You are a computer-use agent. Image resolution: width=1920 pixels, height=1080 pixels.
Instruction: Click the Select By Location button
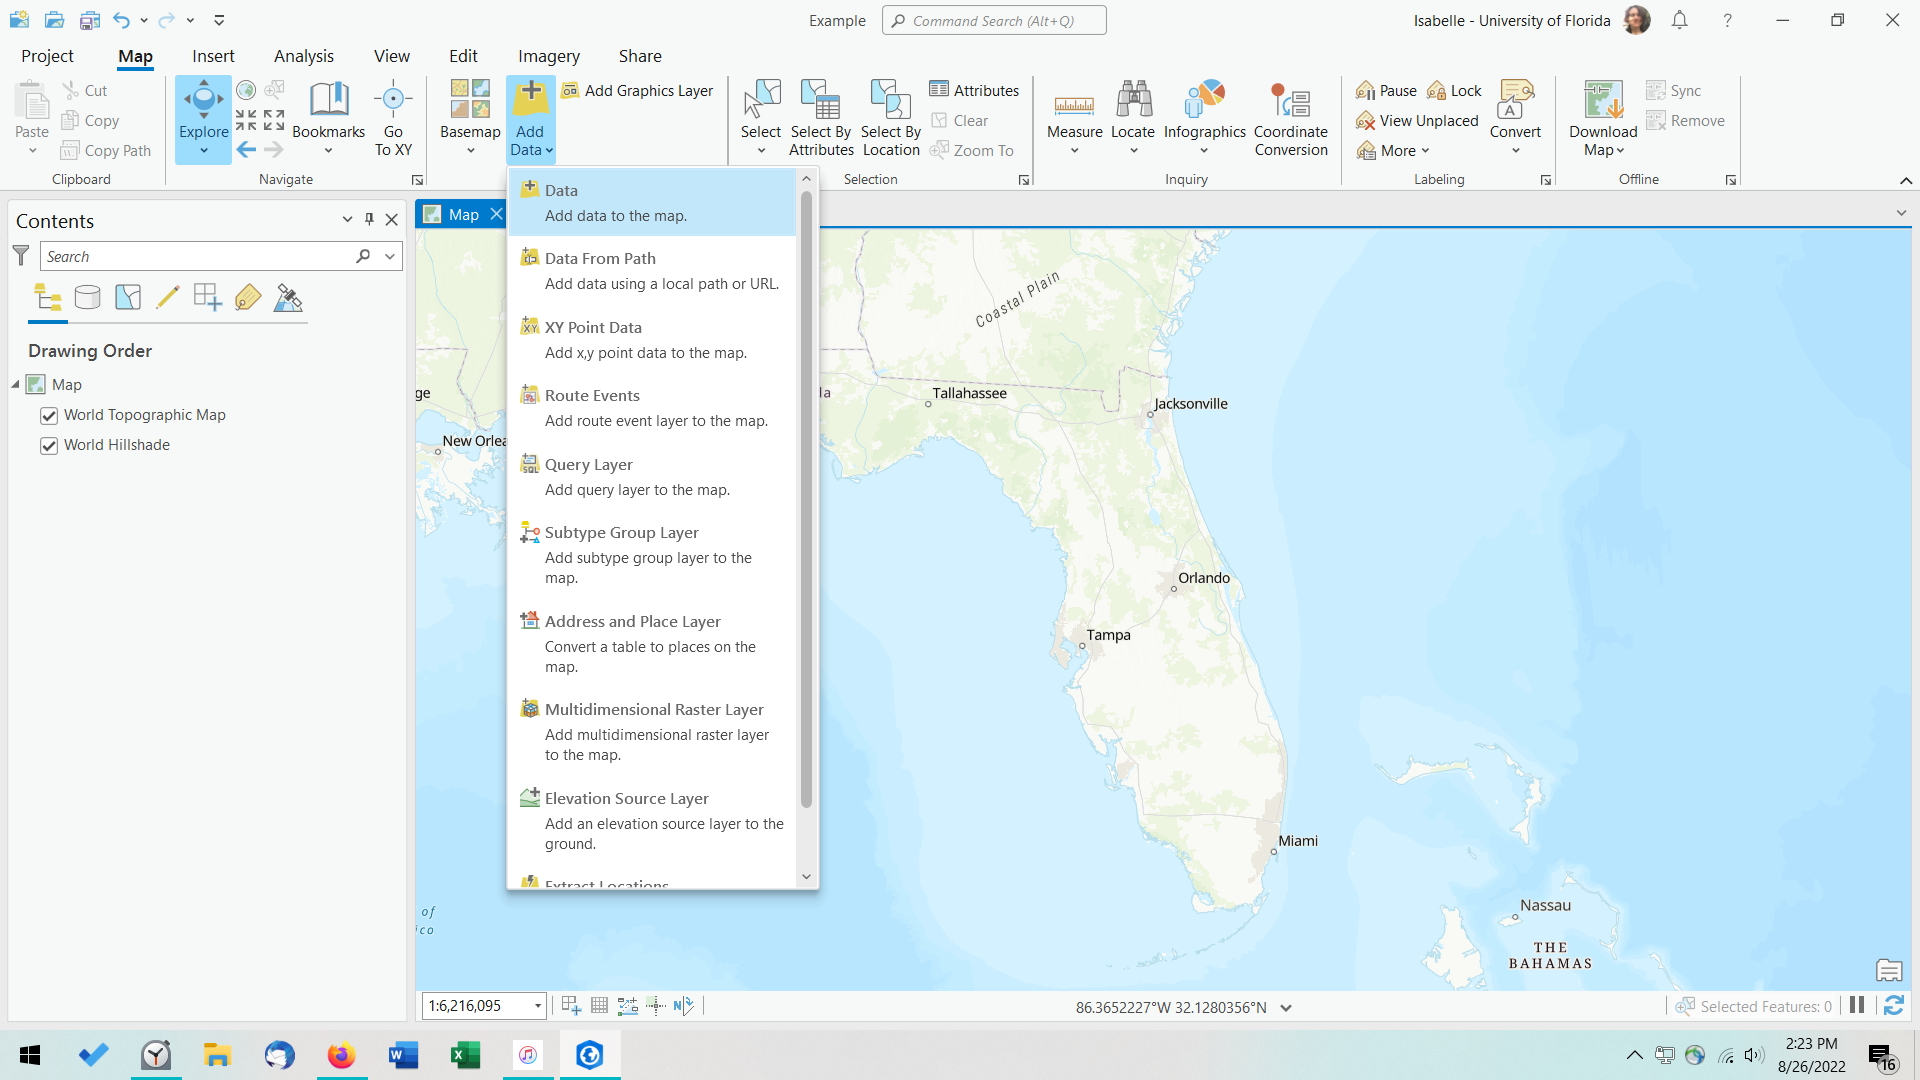[890, 118]
